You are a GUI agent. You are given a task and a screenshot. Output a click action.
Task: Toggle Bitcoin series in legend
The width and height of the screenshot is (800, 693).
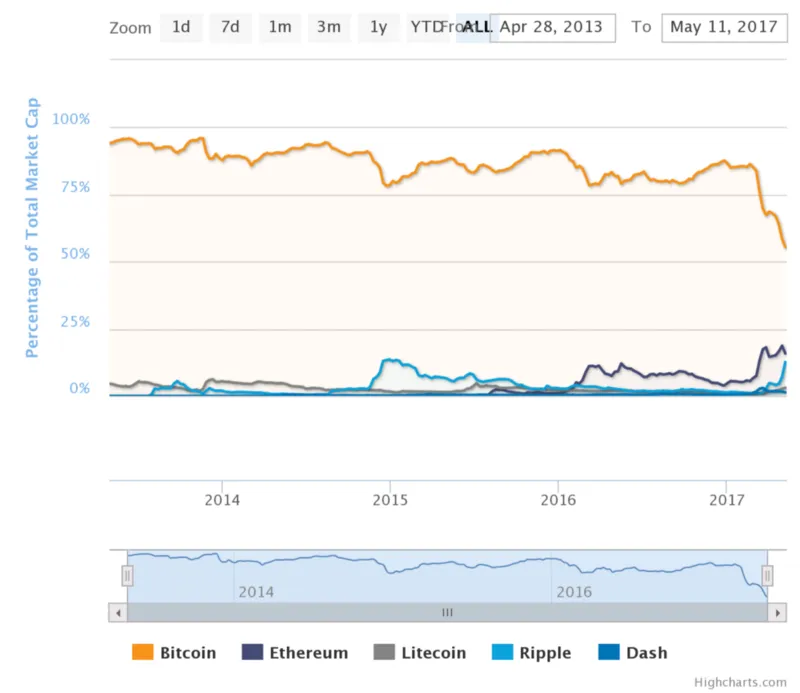[x=174, y=653]
